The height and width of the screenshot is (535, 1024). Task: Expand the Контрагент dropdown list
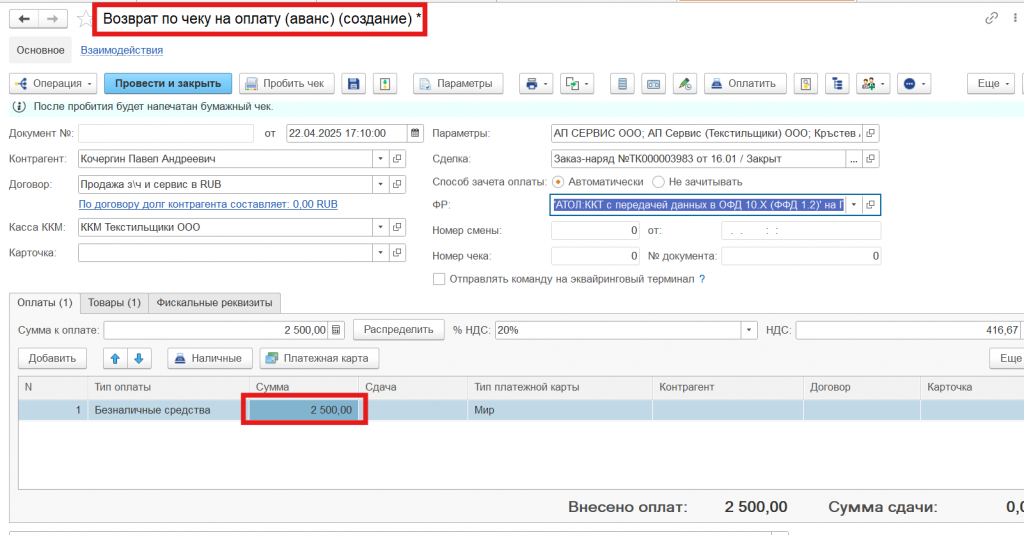380,158
